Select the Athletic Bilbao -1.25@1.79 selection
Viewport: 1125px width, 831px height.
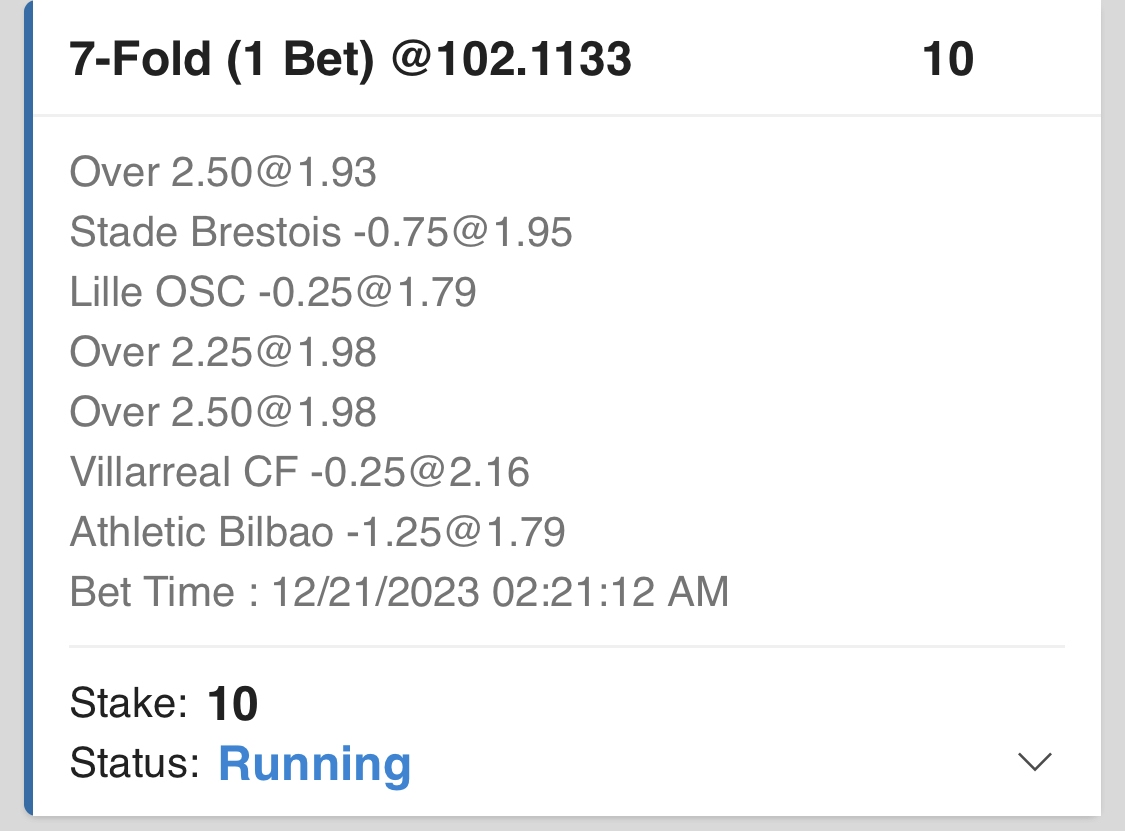pos(318,531)
